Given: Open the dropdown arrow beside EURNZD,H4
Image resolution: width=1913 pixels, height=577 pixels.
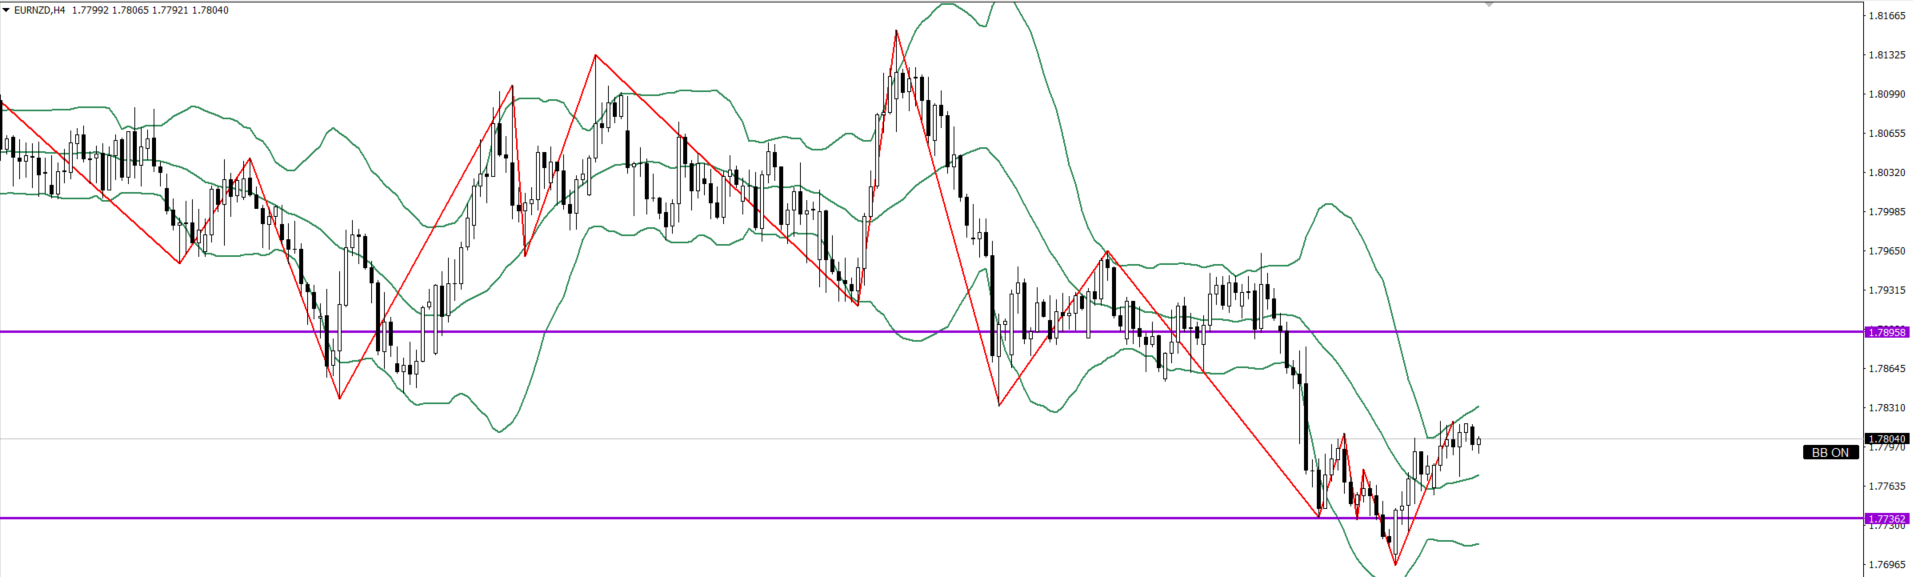Looking at the screenshot, I should pos(6,11).
